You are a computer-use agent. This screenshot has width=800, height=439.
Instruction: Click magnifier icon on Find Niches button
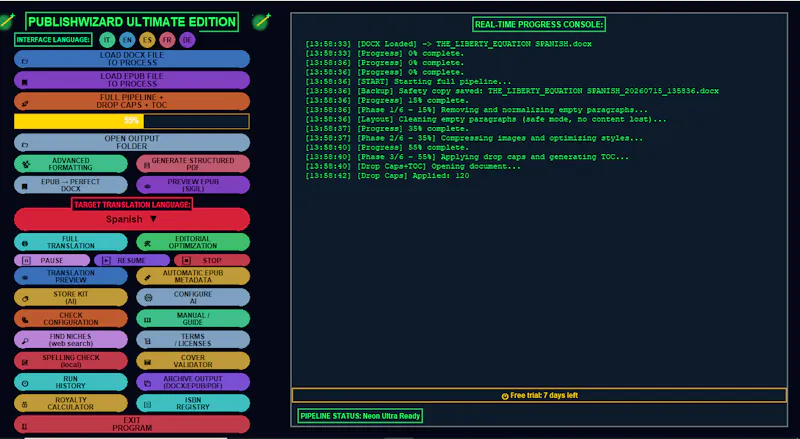(x=25, y=341)
